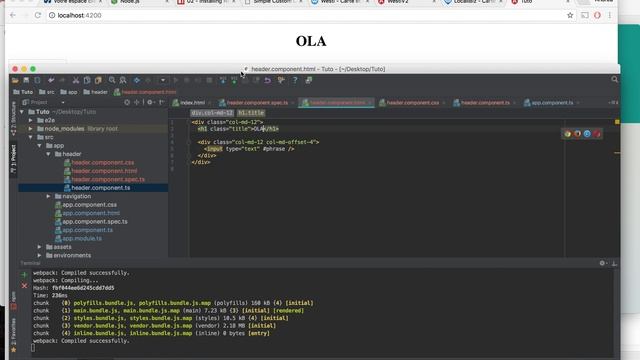
Task: Open in Chrome via editor browser icon
Action: tap(567, 134)
